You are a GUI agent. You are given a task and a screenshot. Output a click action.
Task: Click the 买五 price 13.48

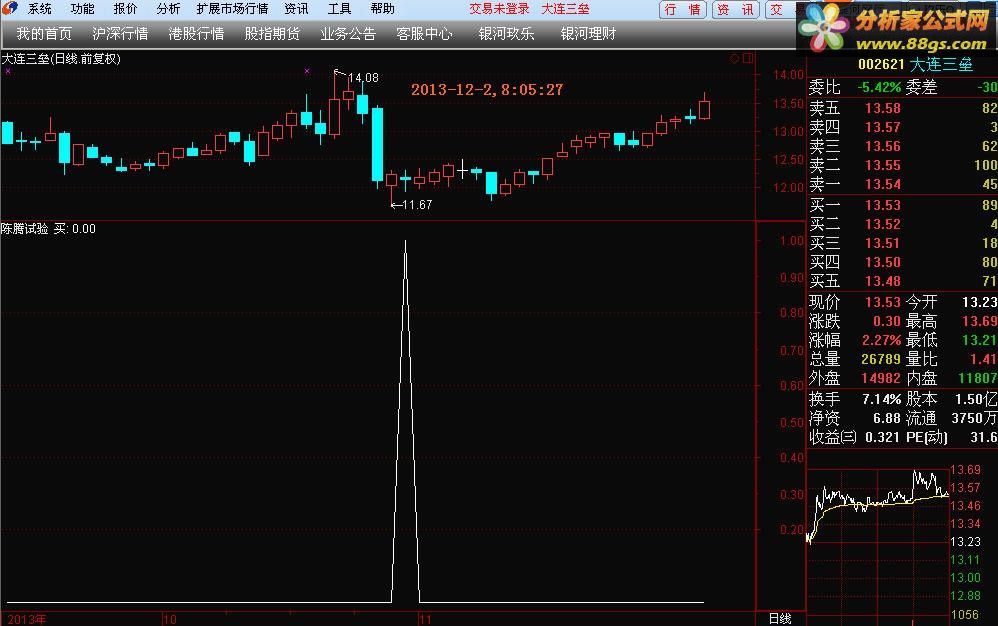(882, 281)
